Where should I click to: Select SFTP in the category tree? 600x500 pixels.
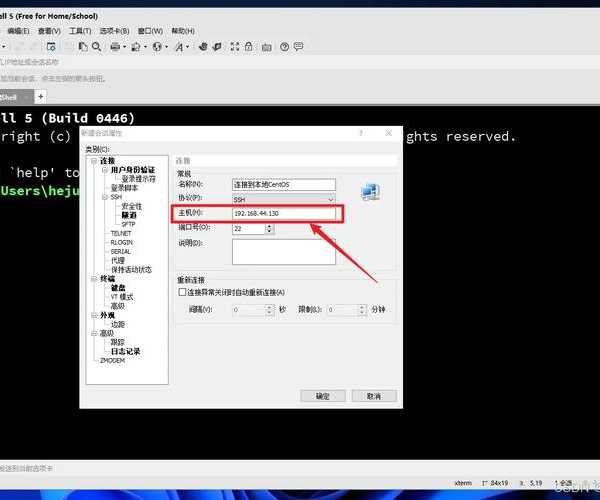pos(128,224)
